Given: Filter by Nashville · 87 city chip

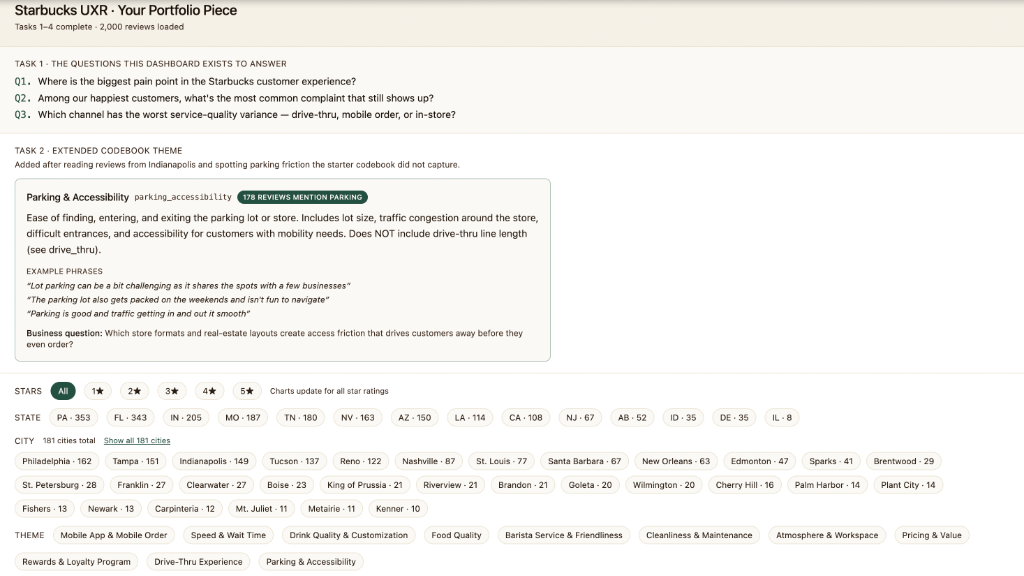Looking at the screenshot, I should tap(429, 461).
